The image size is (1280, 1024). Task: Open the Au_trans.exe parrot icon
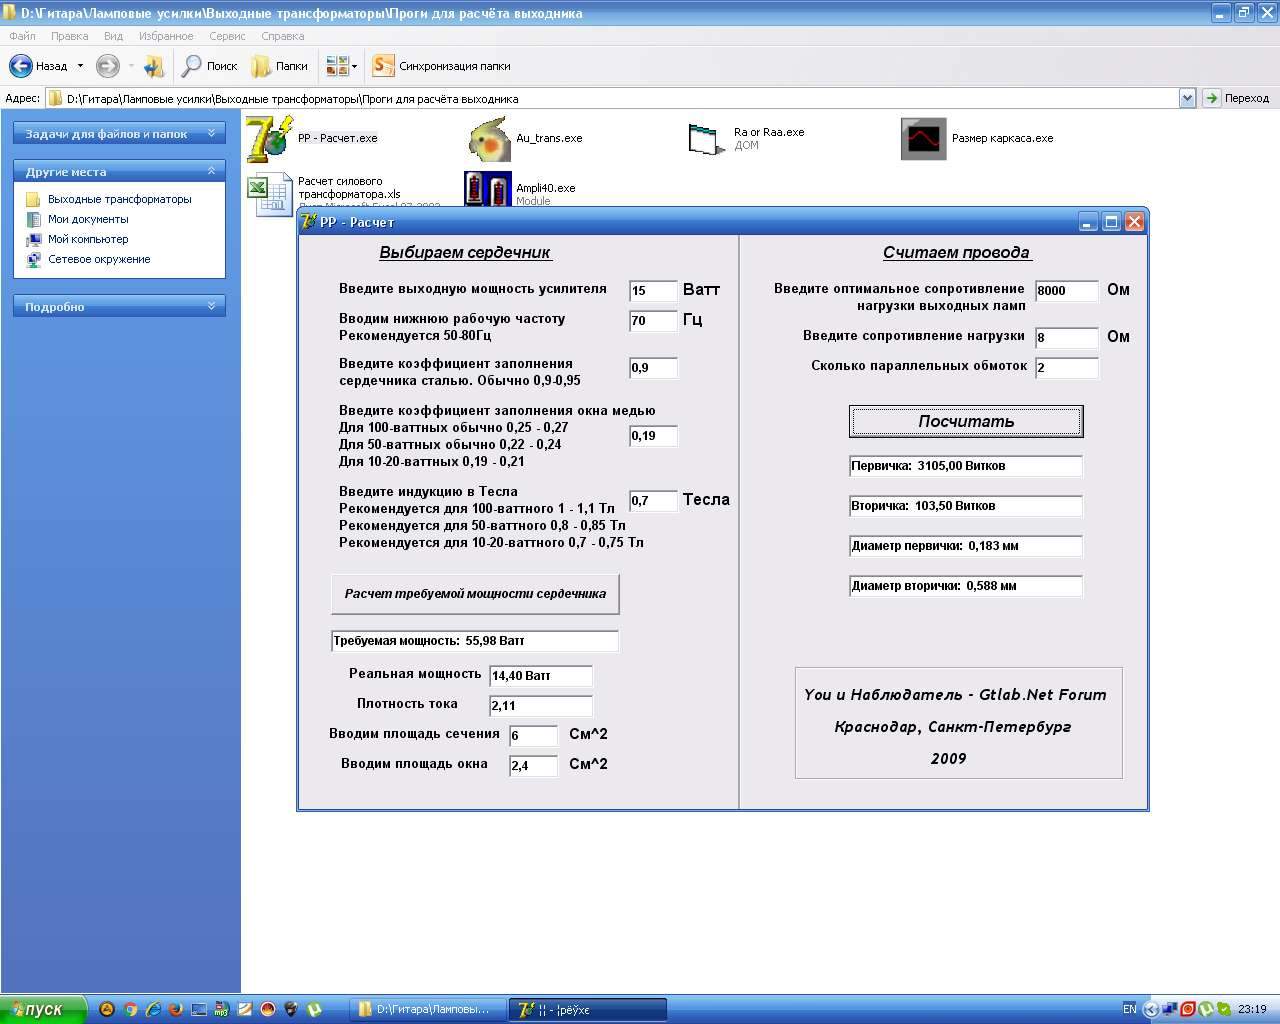click(x=488, y=139)
